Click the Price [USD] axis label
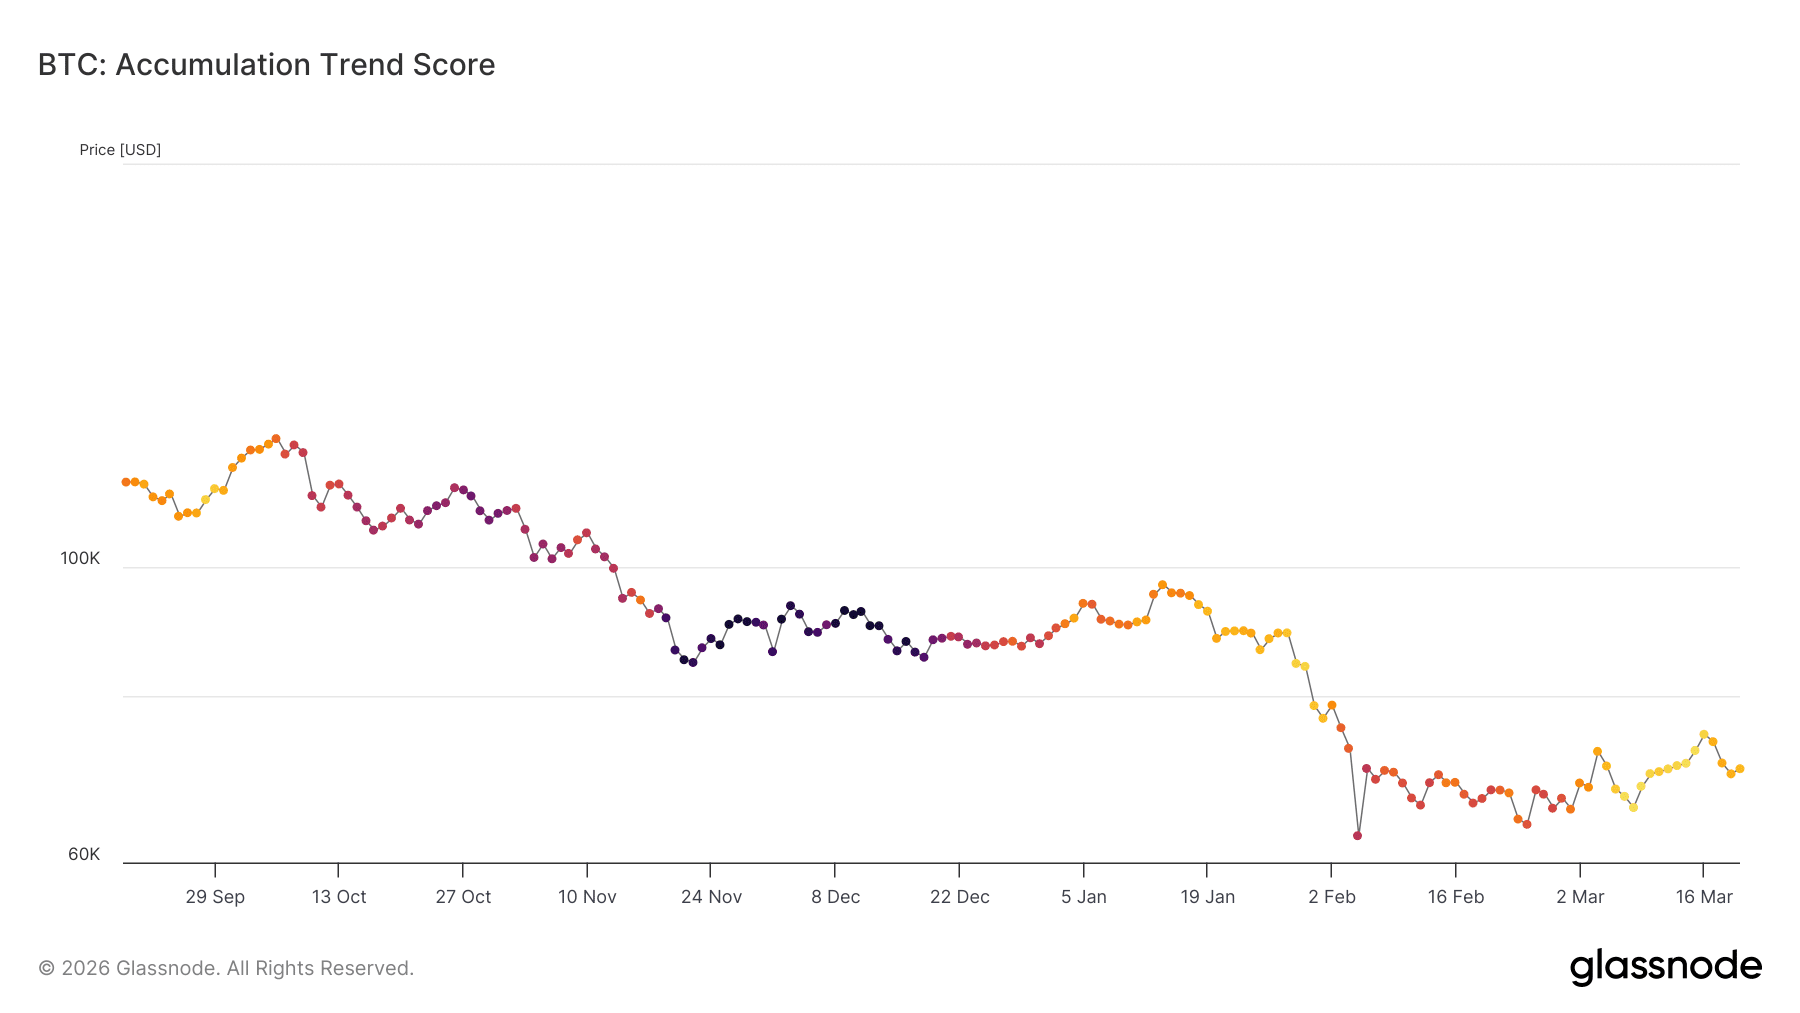The width and height of the screenshot is (1800, 1013). 120,150
